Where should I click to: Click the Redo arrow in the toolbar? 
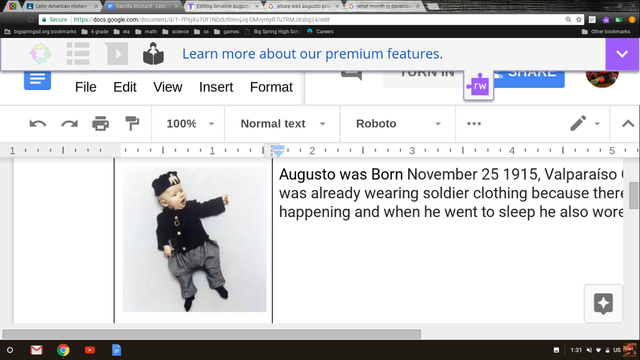click(69, 124)
